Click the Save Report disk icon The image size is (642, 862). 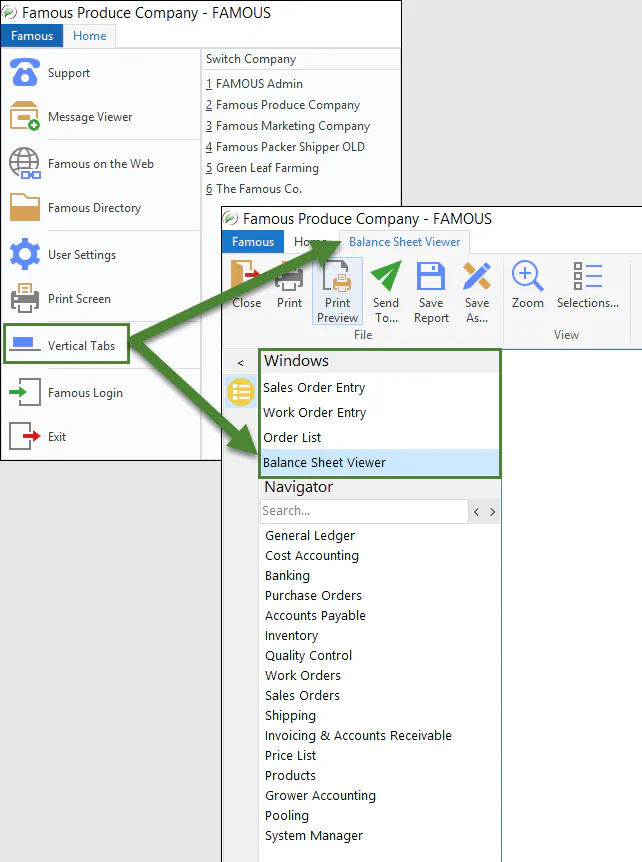point(431,275)
